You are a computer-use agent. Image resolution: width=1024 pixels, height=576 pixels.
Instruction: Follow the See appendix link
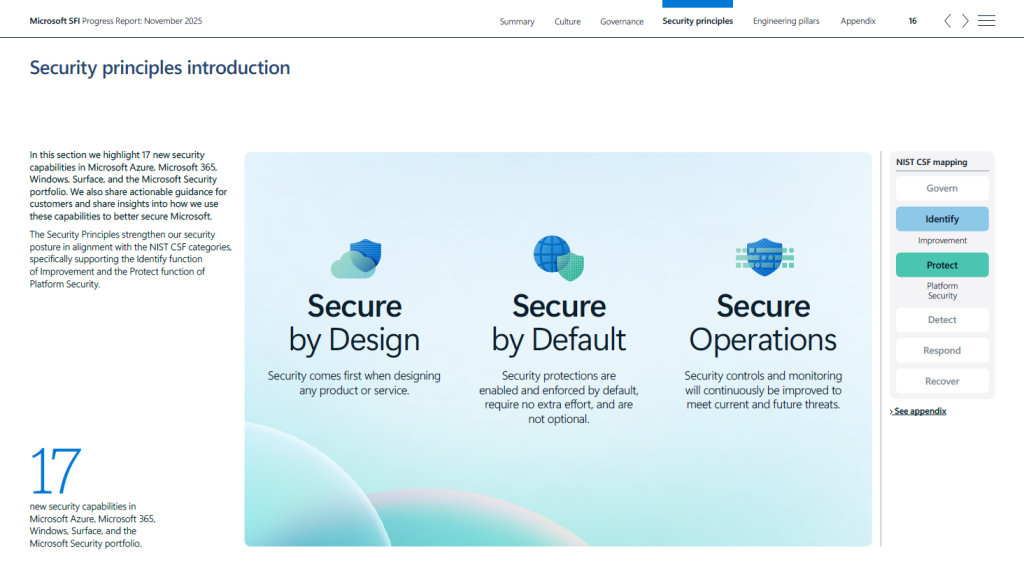click(x=919, y=411)
